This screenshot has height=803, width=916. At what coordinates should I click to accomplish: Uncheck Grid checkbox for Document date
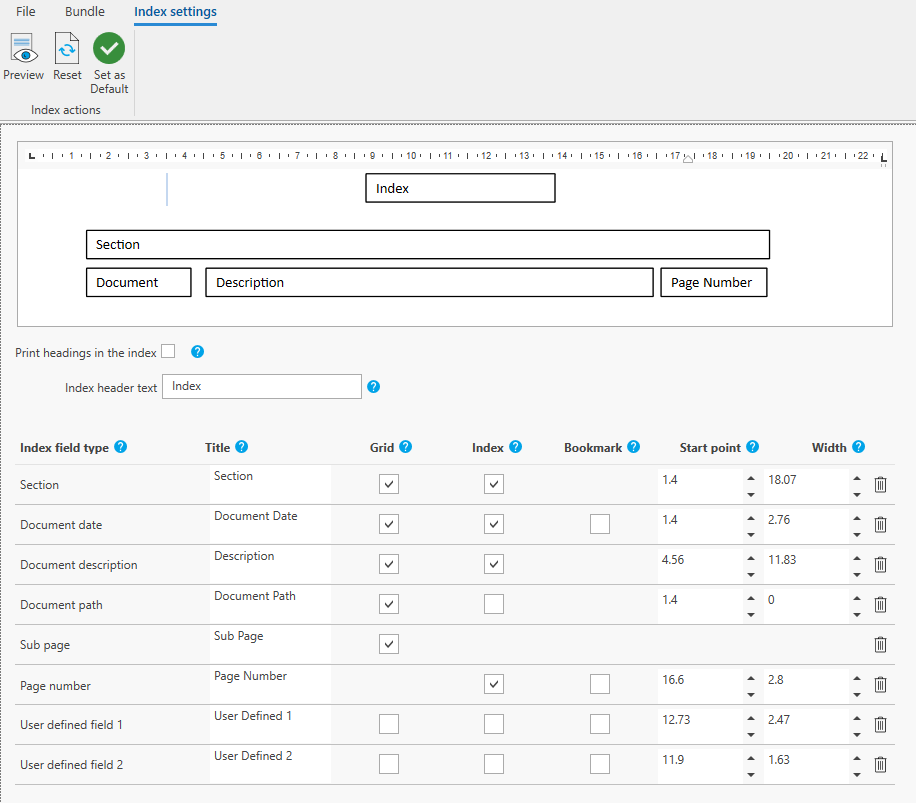click(389, 524)
